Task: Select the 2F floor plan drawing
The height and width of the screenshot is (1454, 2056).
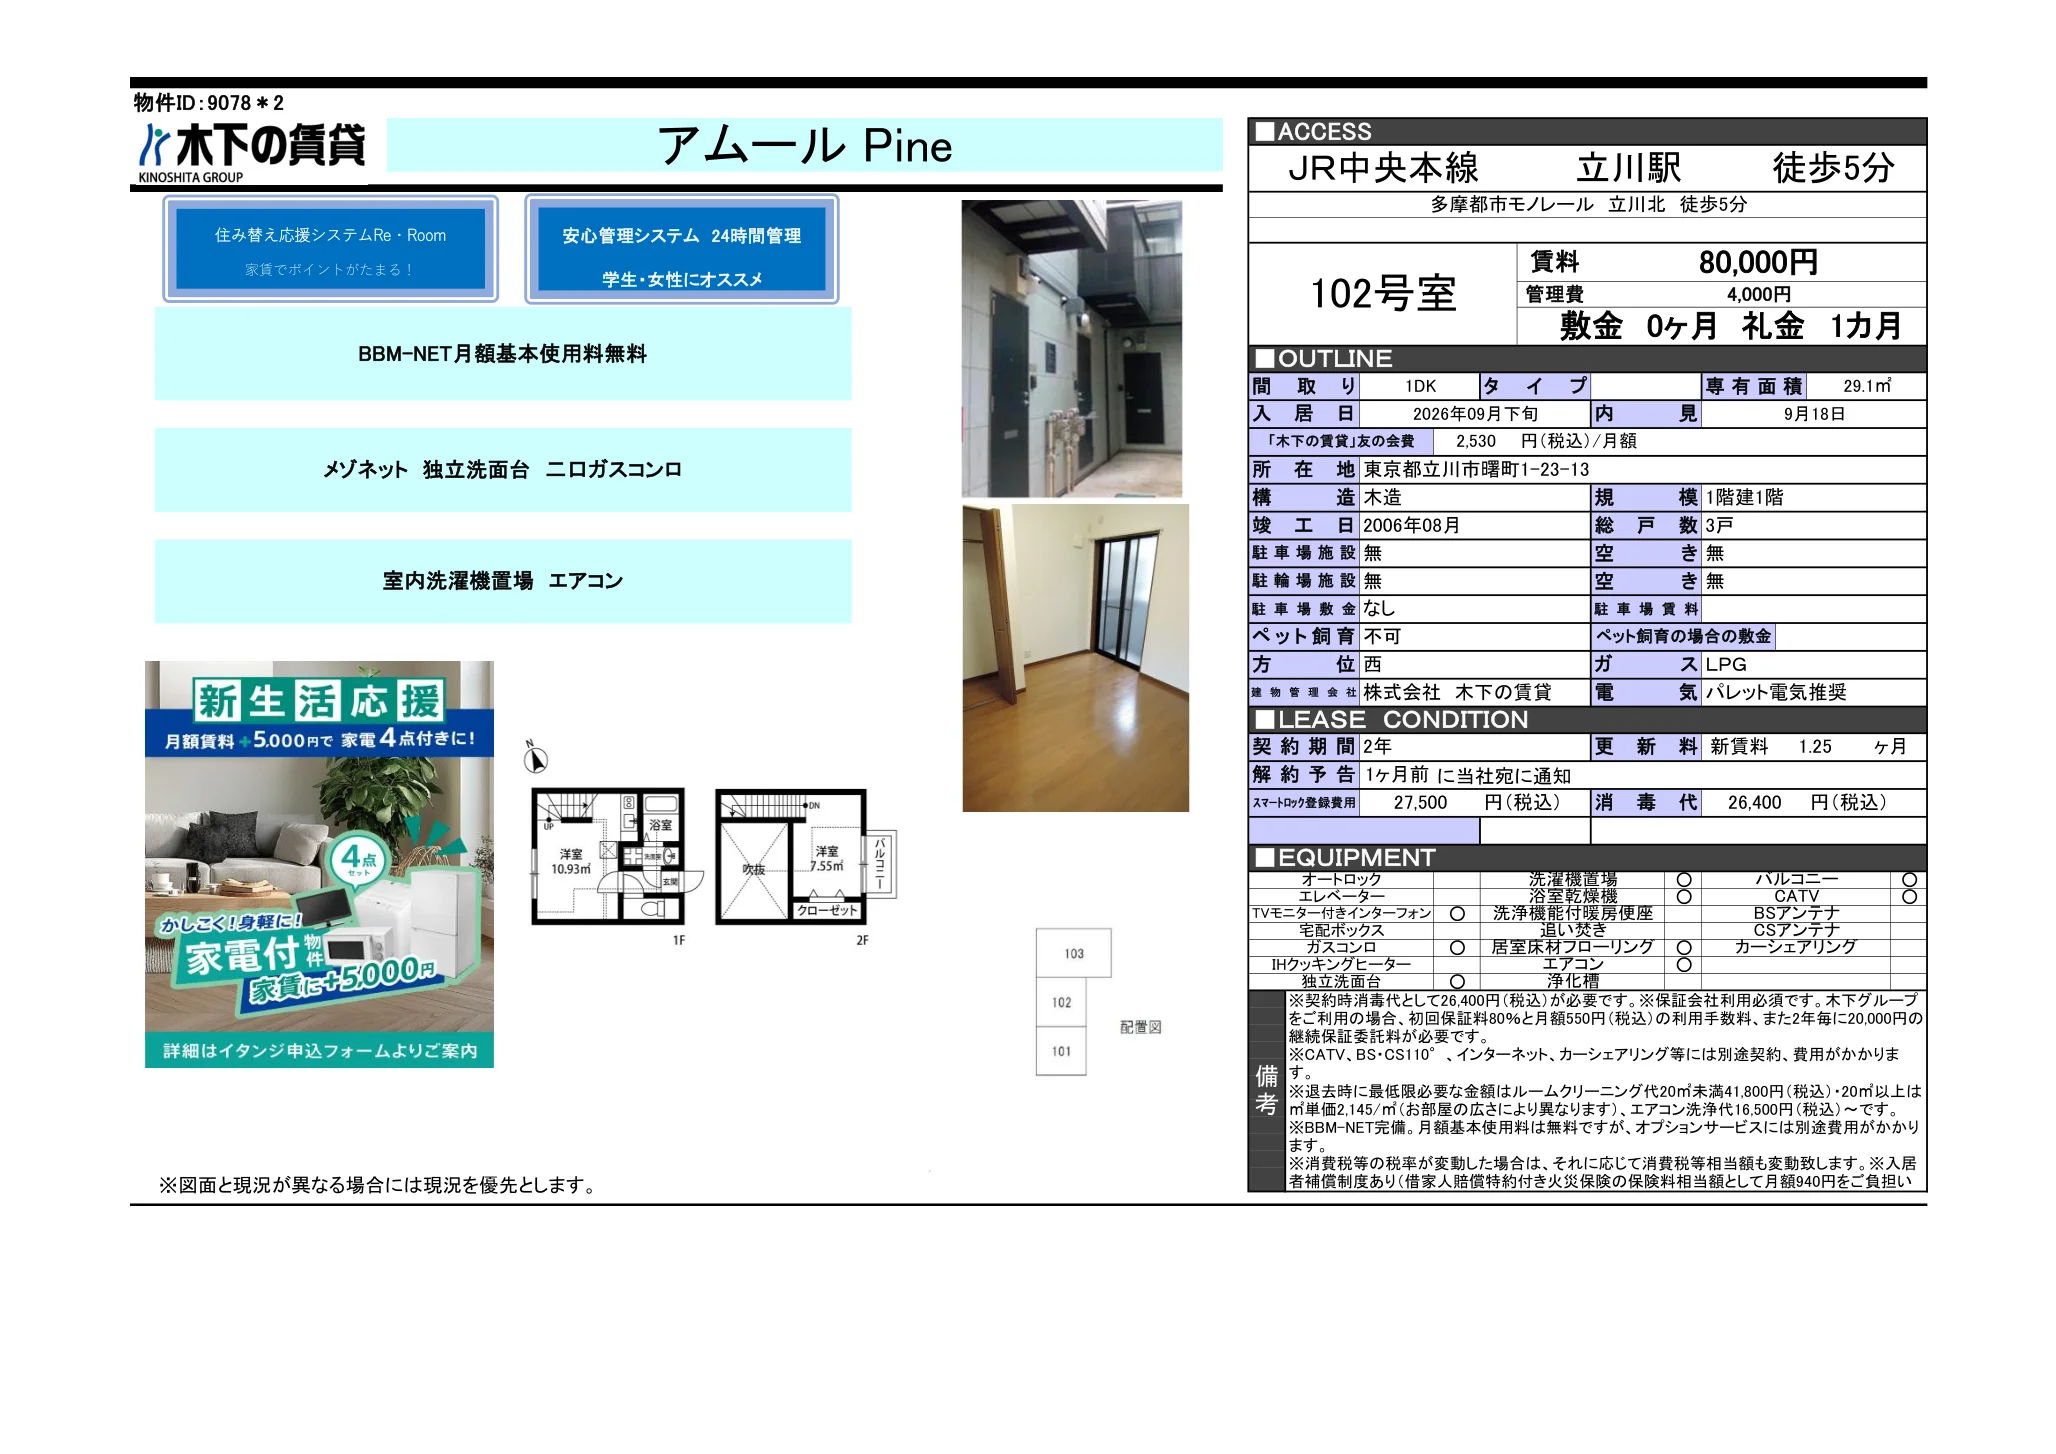Action: (806, 856)
